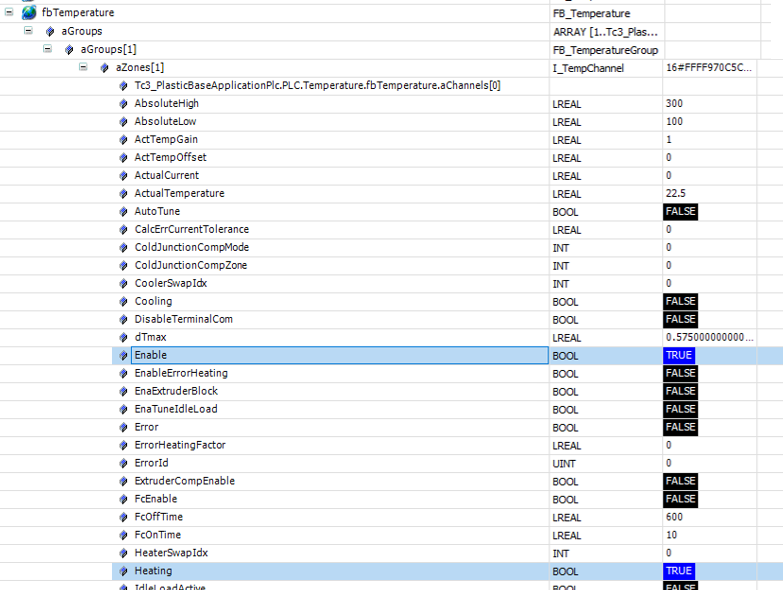Collapse the aZones[1] node
This screenshot has height=590, width=783.
pyautogui.click(x=83, y=66)
